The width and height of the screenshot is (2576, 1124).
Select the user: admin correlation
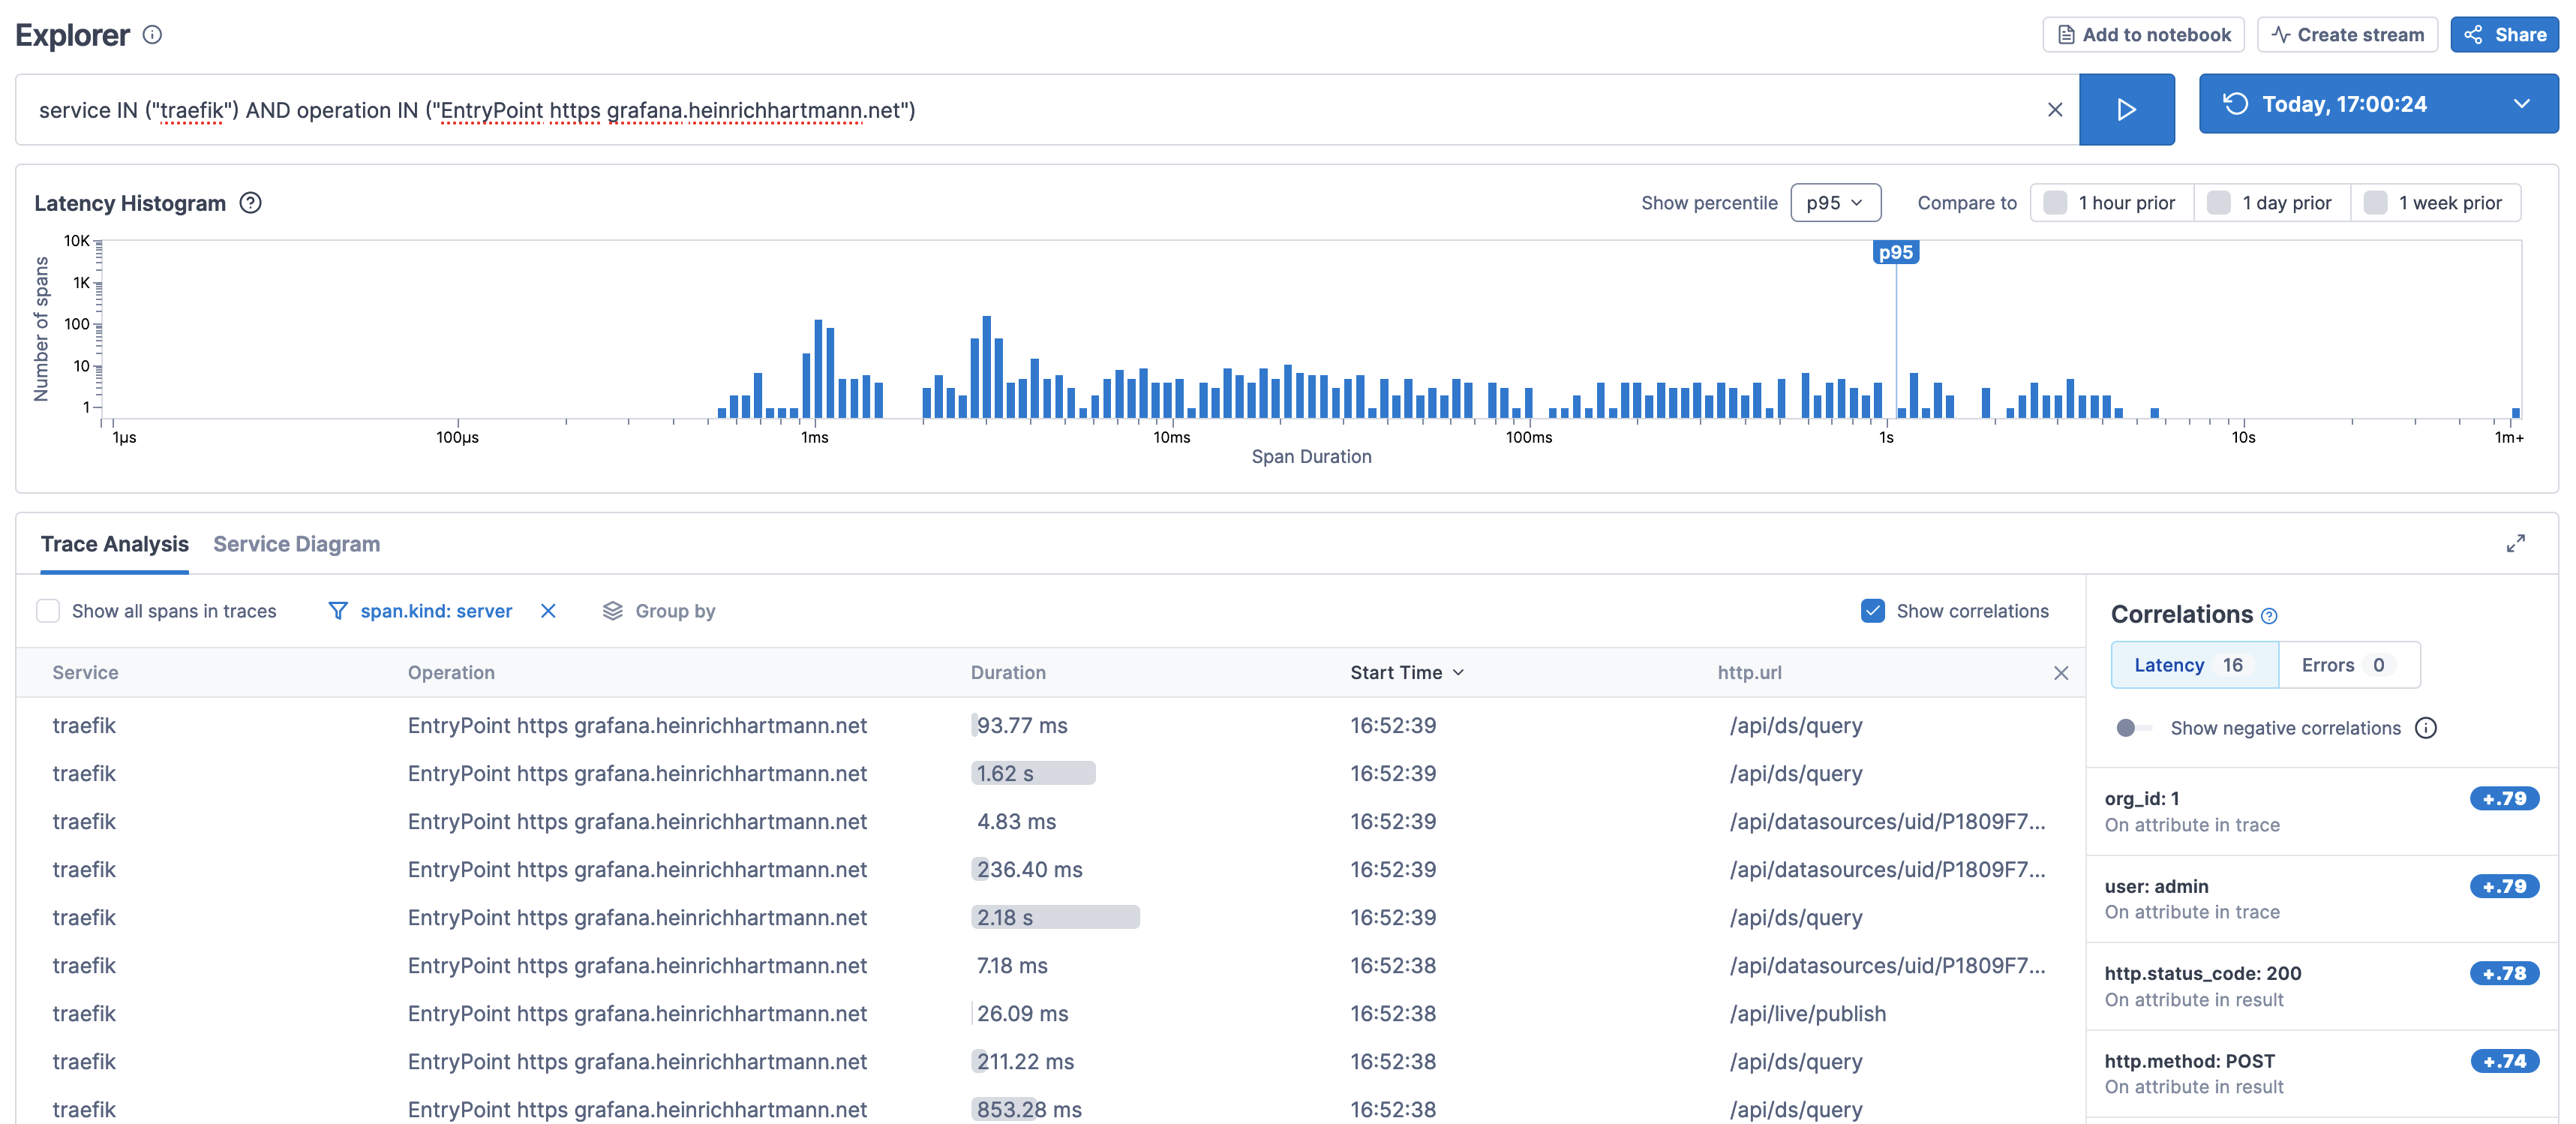coord(2321,899)
